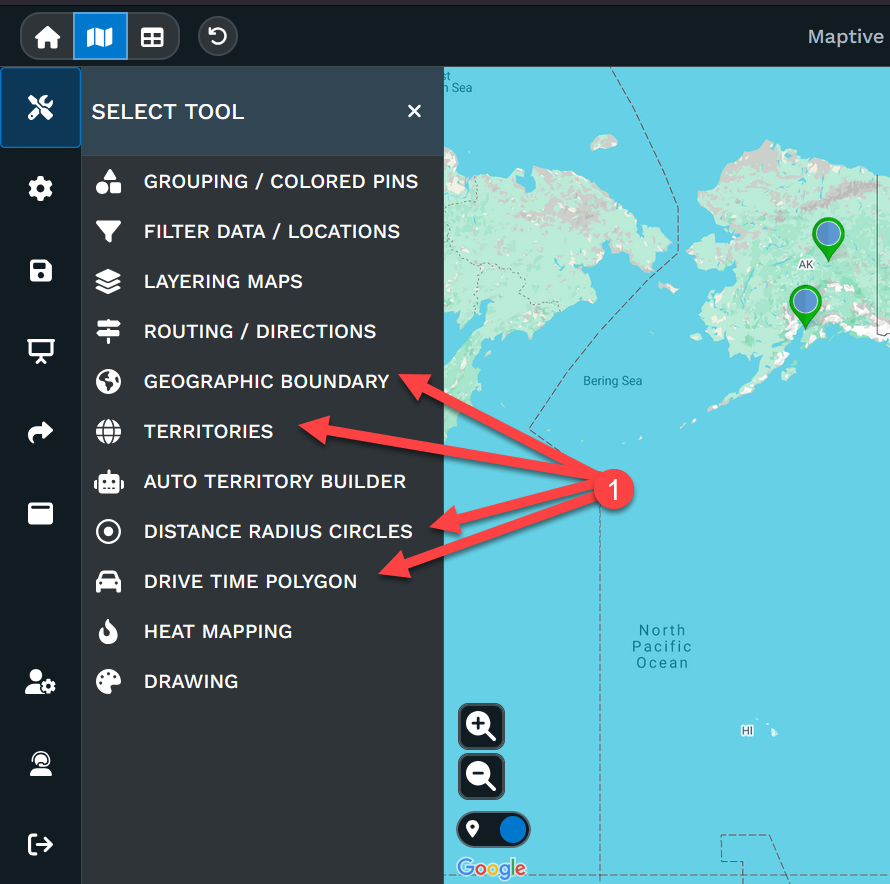
Task: Click the lower green Alaska pin
Action: (805, 305)
